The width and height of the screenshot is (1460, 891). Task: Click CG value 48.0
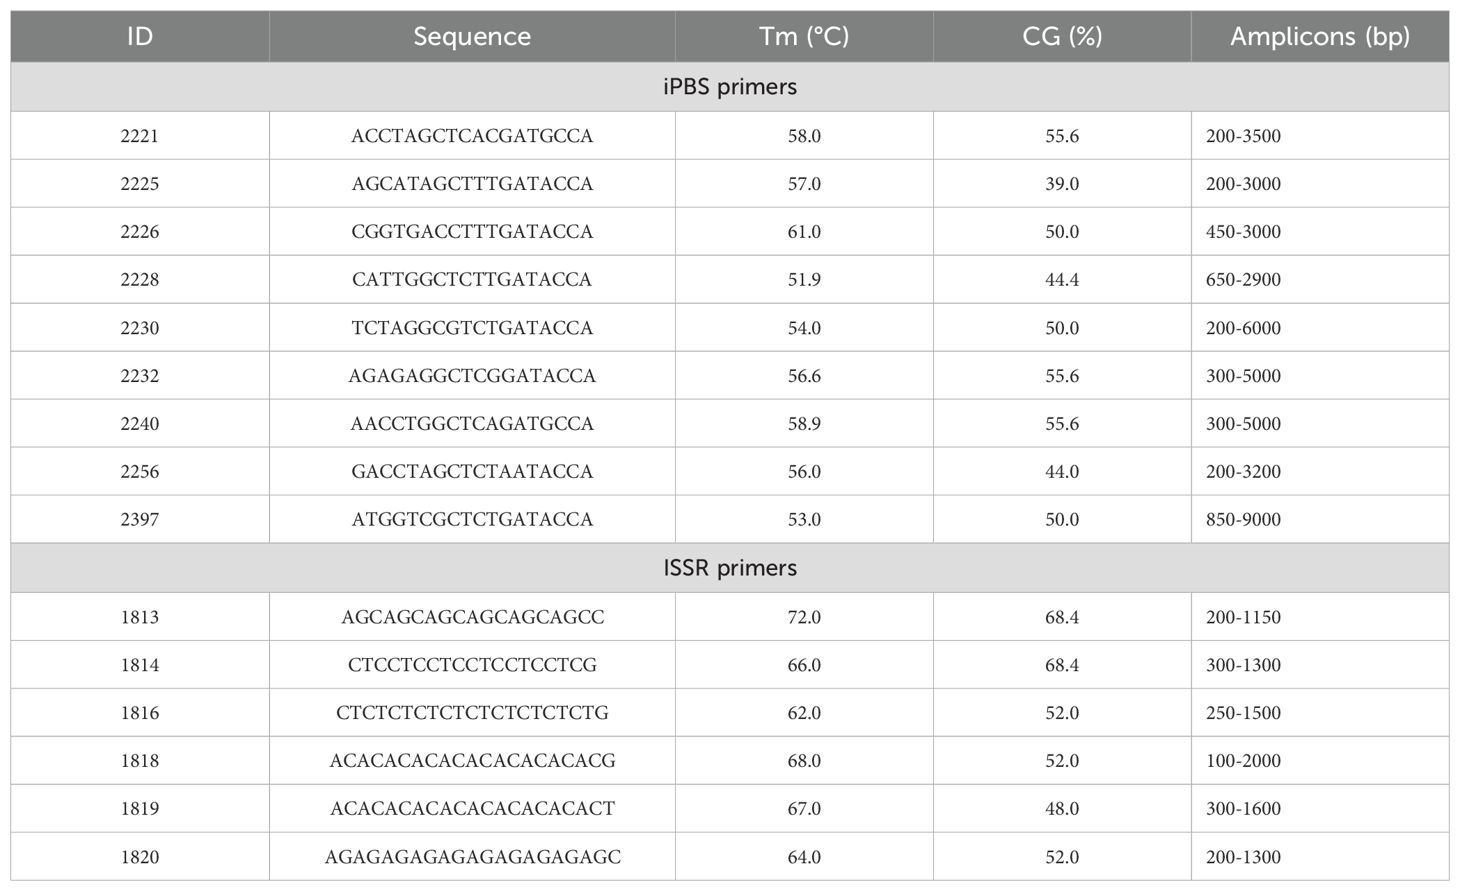click(1062, 809)
